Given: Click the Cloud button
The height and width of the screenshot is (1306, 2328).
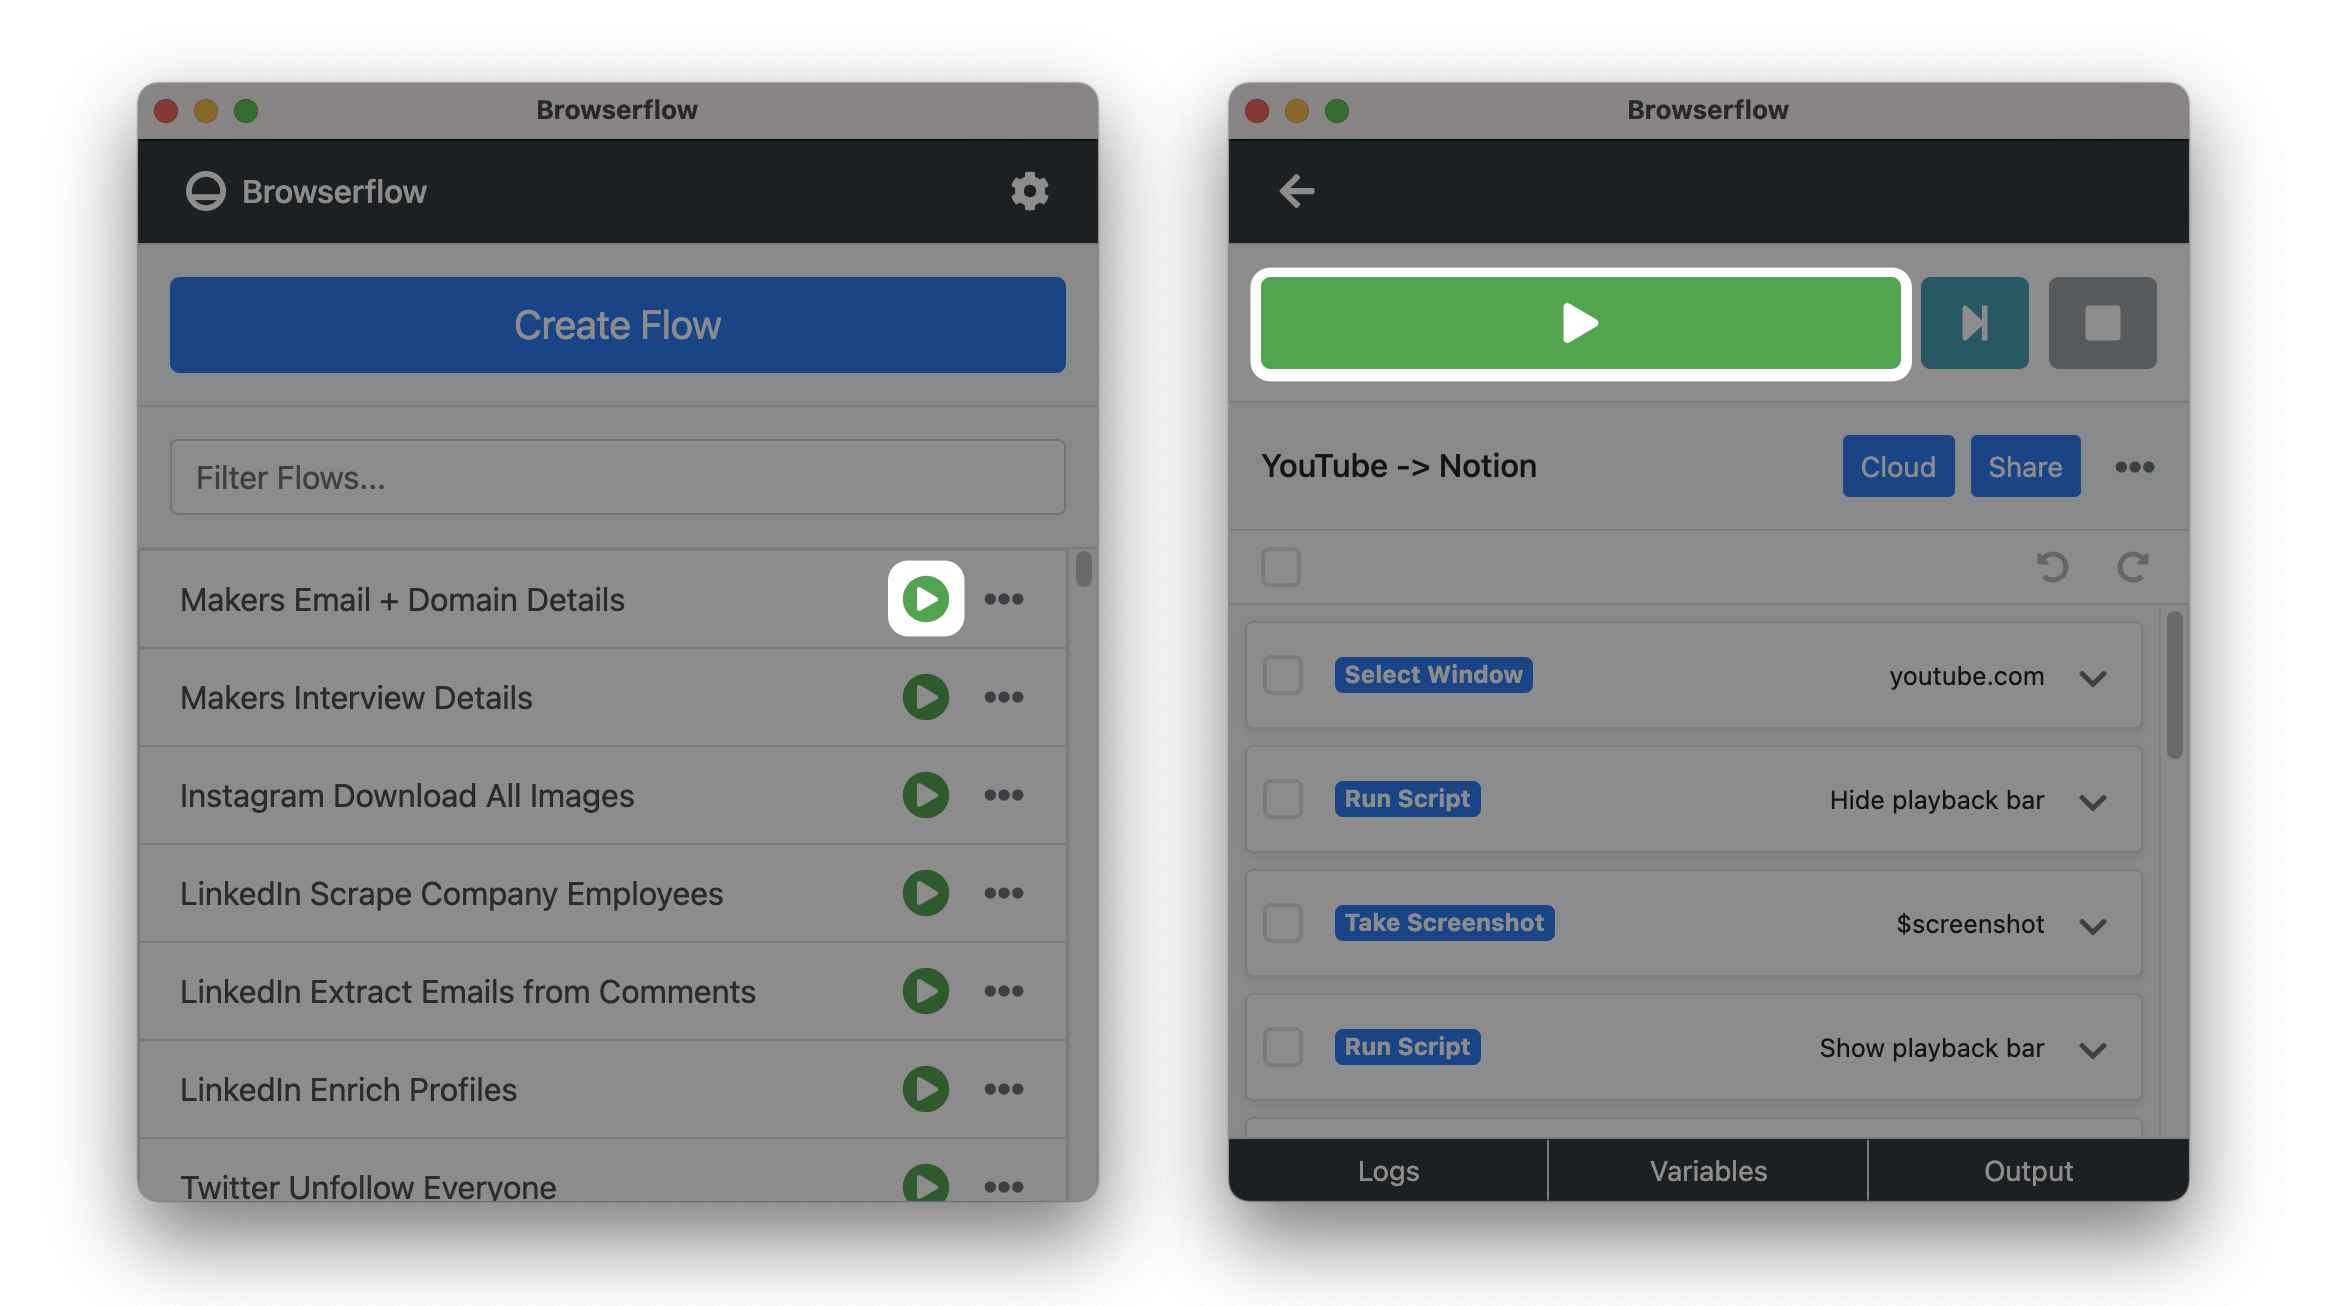Looking at the screenshot, I should [1898, 466].
